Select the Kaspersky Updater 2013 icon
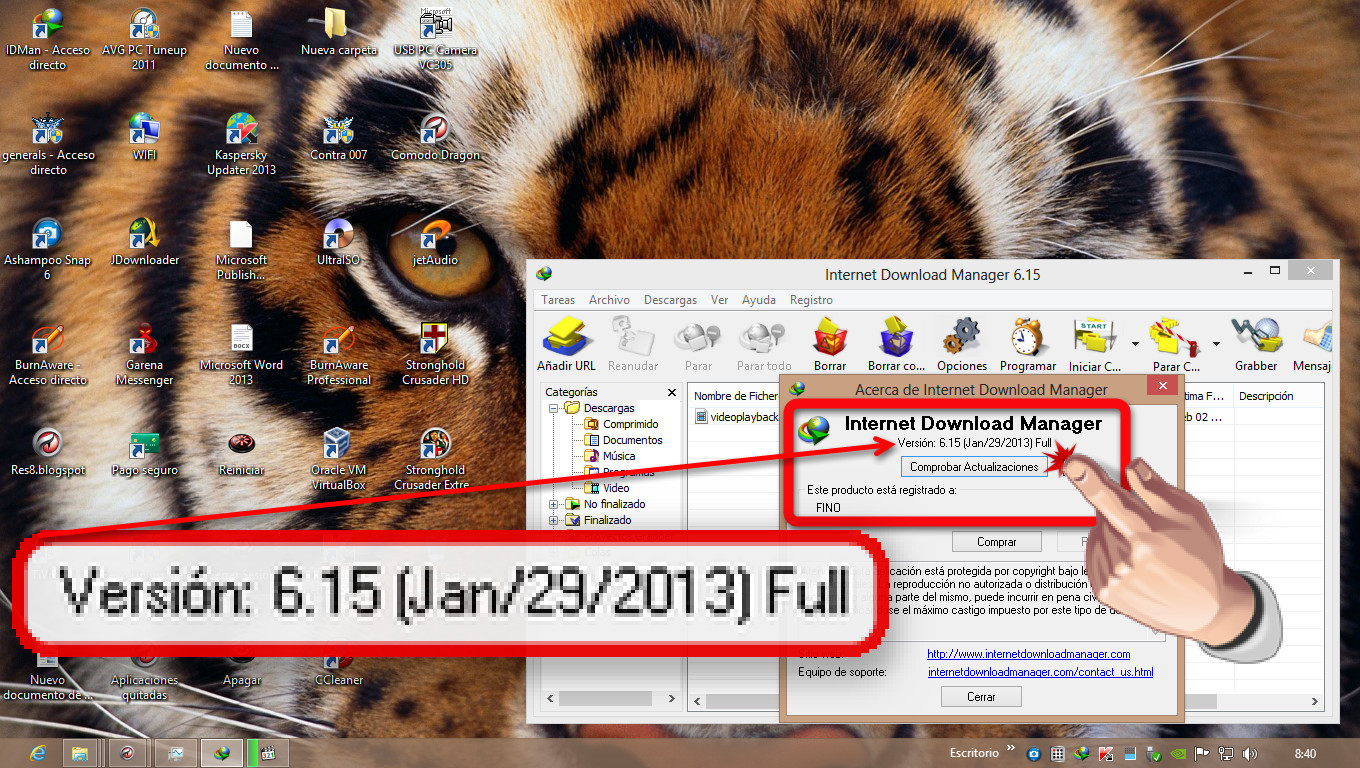 click(241, 145)
